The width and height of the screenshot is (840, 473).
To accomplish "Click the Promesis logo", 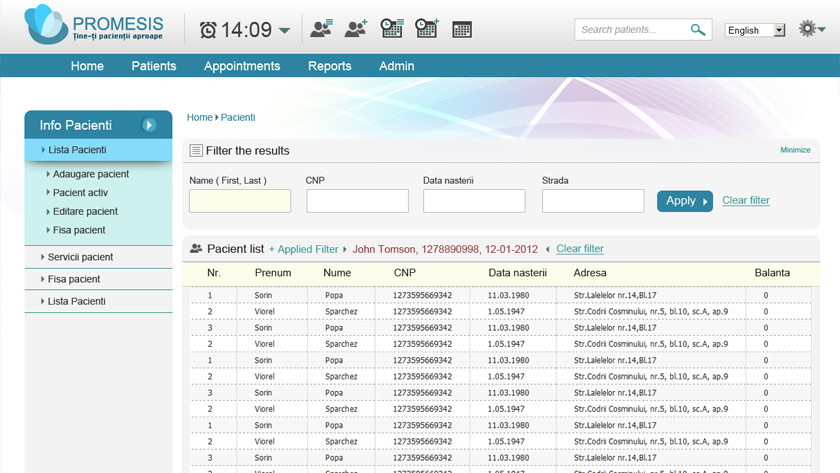I will point(94,25).
